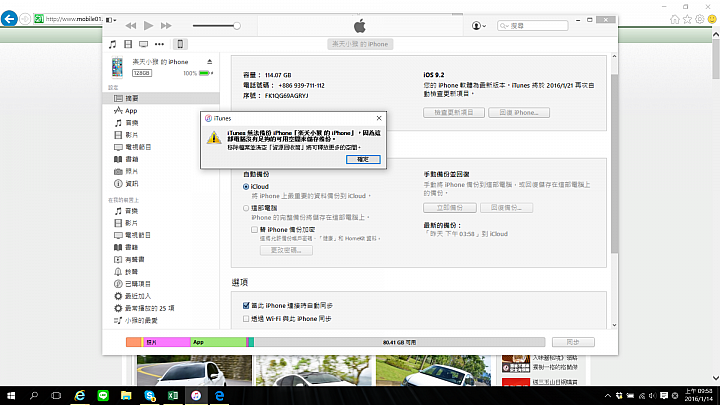Click Back Up Now button
This screenshot has height=405, width=720.
click(450, 208)
